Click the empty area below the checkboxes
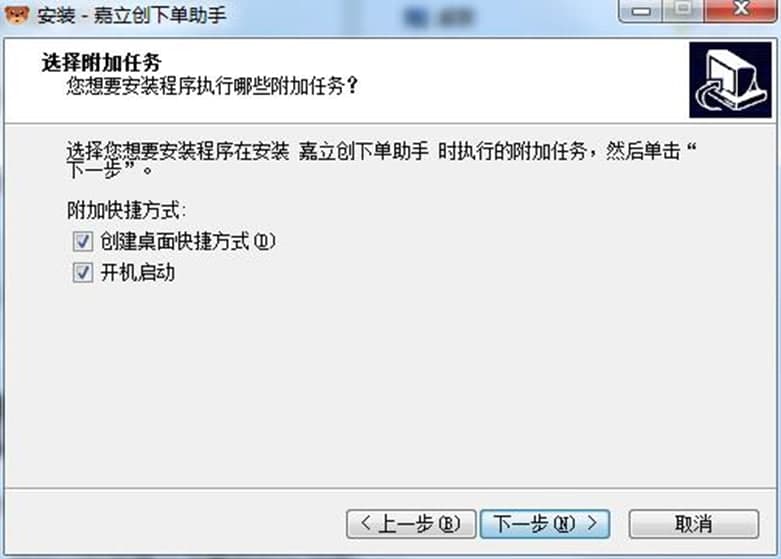The image size is (781, 559). coord(390,384)
